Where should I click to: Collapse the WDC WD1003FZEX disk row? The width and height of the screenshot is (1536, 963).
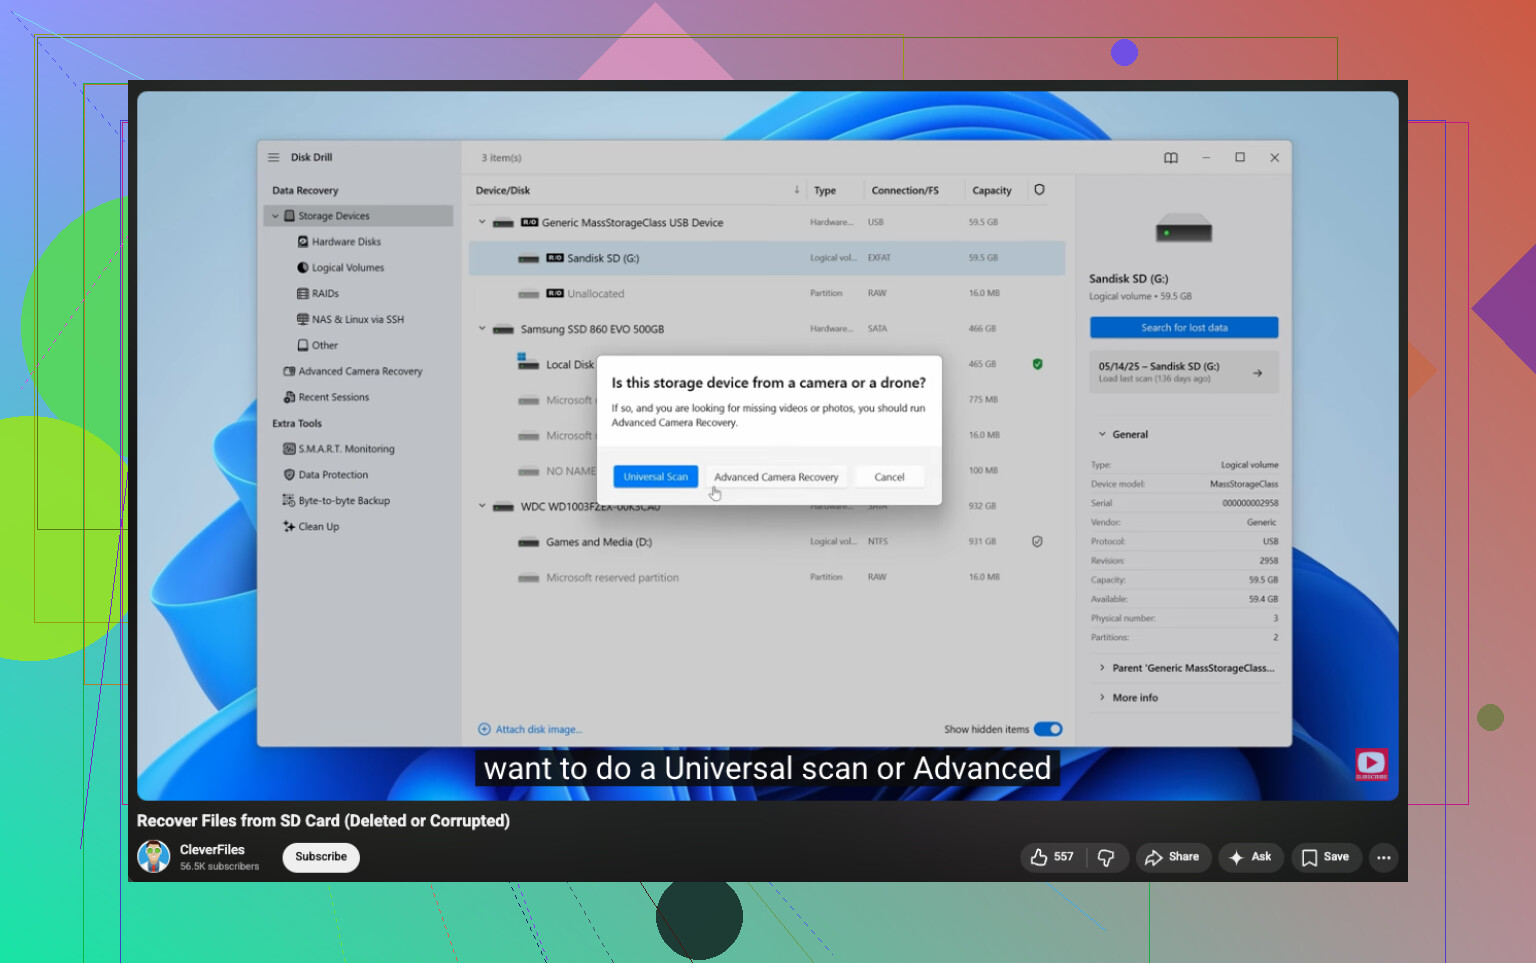coord(482,506)
